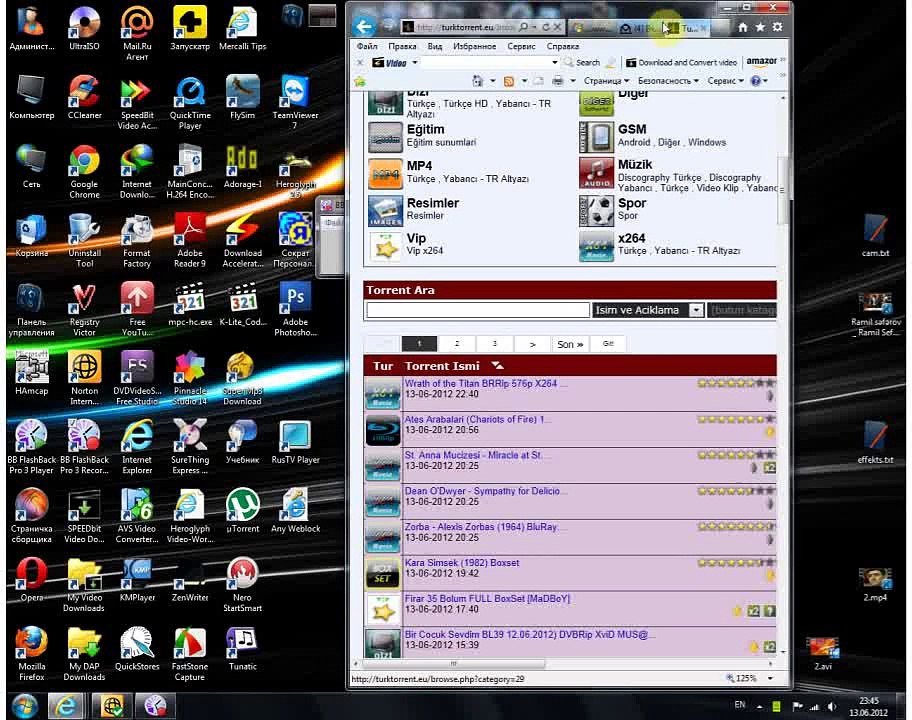Open the Windows Start button
Screen dimensions: 912x720
pyautogui.click(x=24, y=706)
